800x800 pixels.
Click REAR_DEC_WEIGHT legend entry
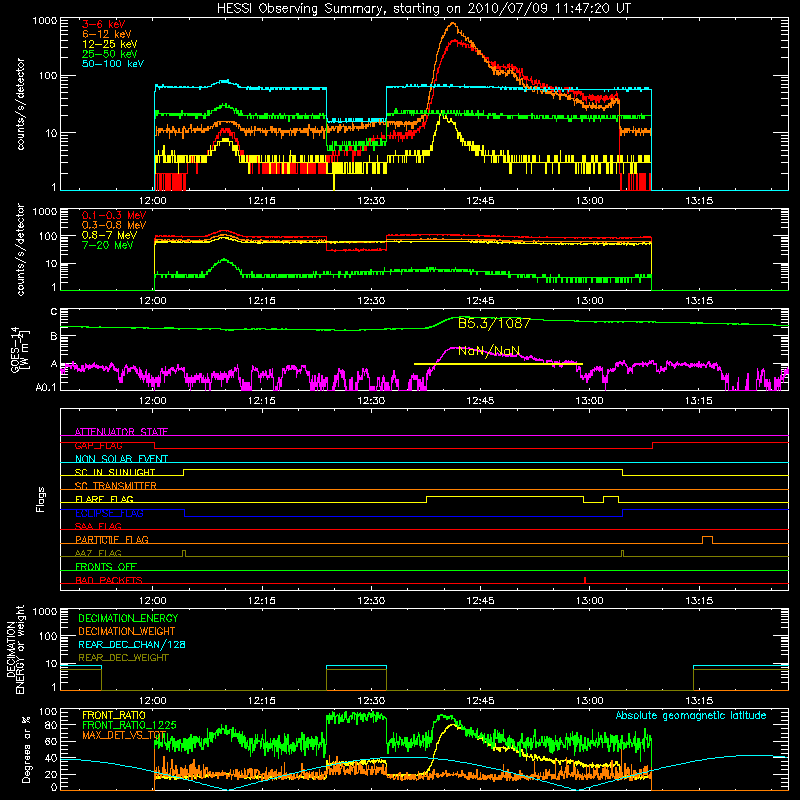(123, 658)
